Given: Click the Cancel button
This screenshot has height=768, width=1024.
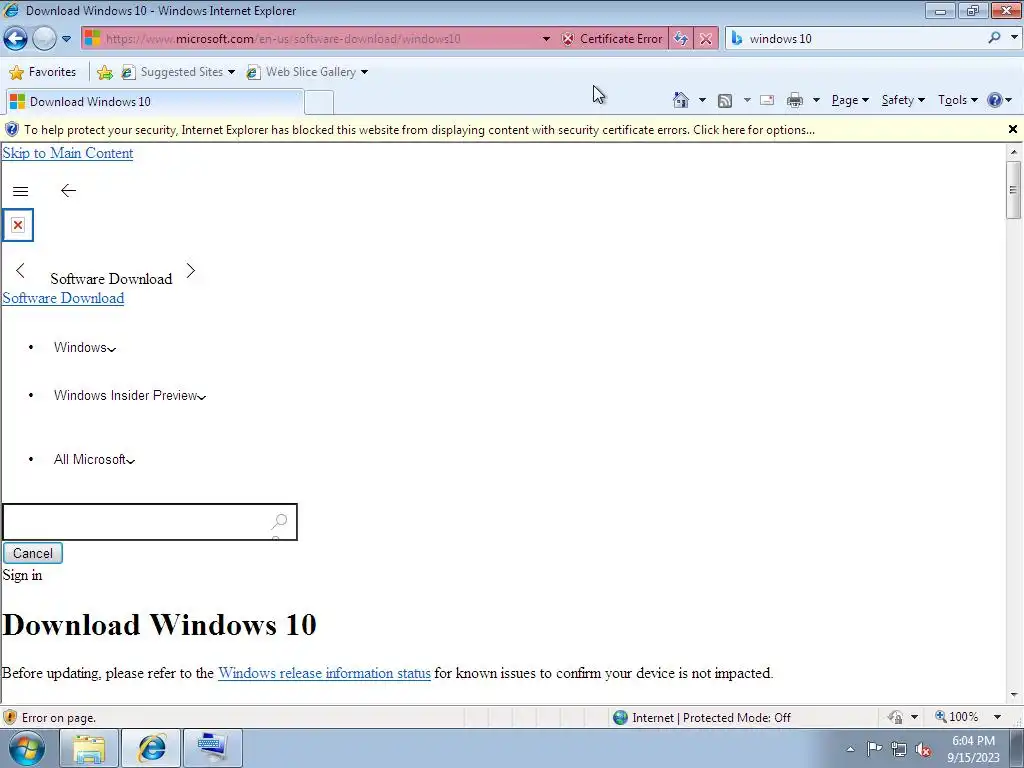Looking at the screenshot, I should (x=33, y=553).
